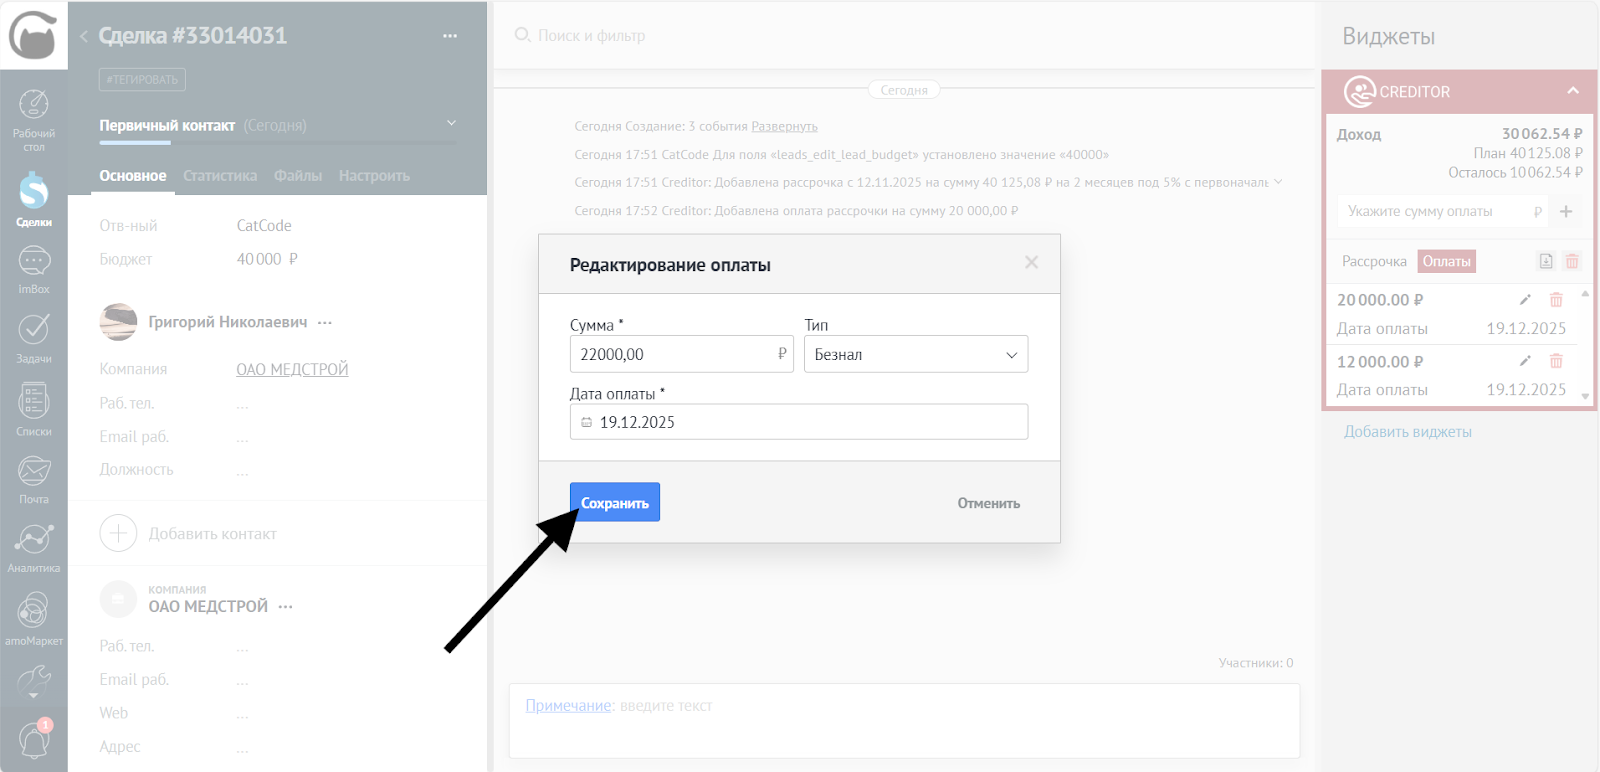Image resolution: width=1600 pixels, height=772 pixels.
Task: Open the Тип (Безнал) dropdown
Action: pyautogui.click(x=915, y=355)
